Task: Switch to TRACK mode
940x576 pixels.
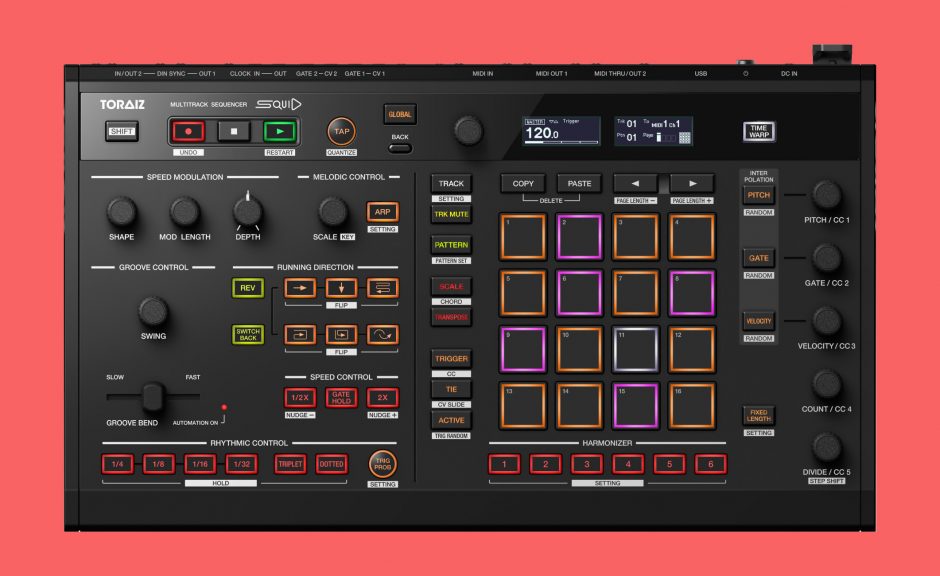Action: (450, 183)
